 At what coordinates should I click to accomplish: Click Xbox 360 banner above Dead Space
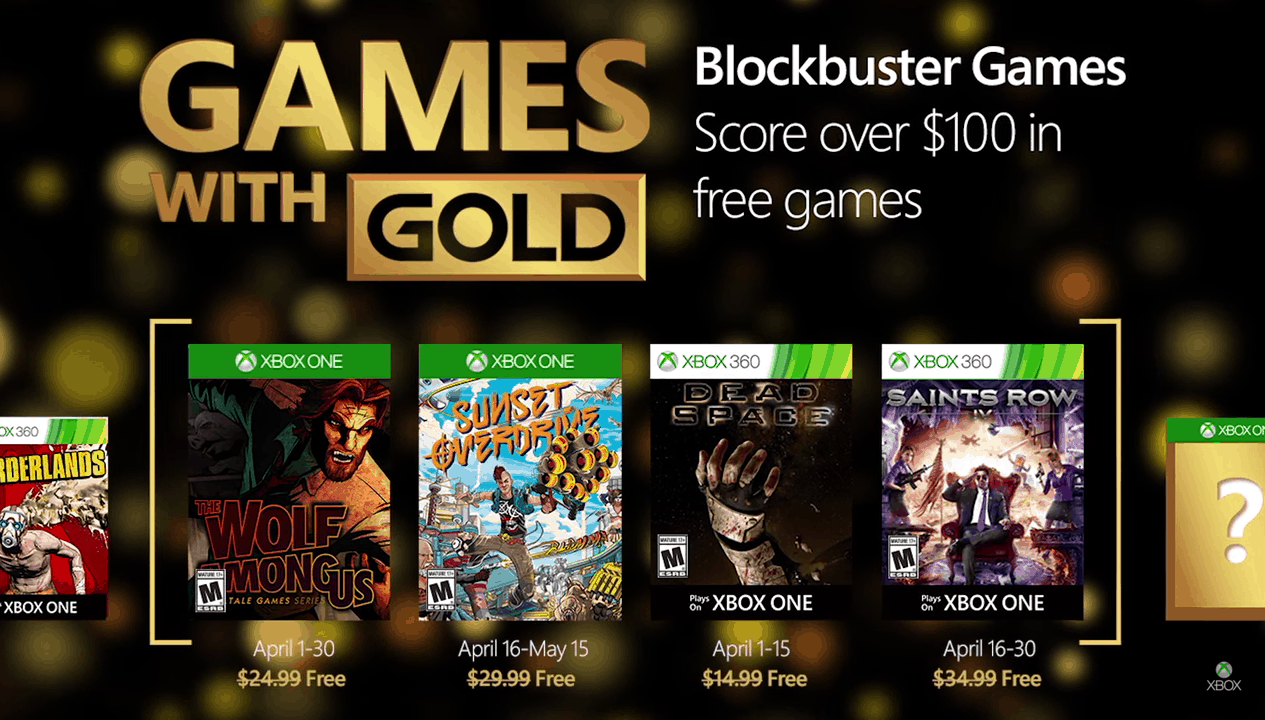pyautogui.click(x=750, y=361)
